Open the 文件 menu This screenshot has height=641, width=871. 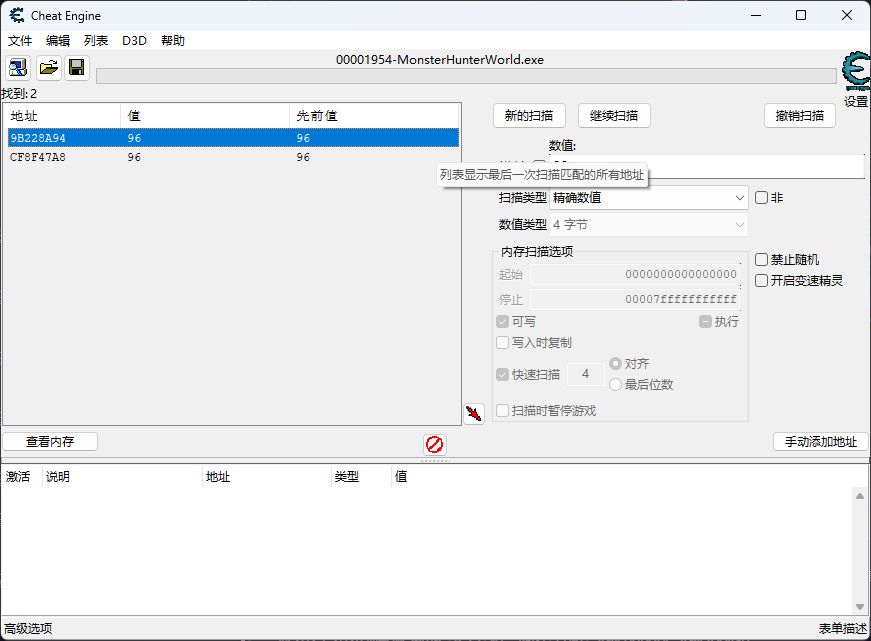point(20,41)
